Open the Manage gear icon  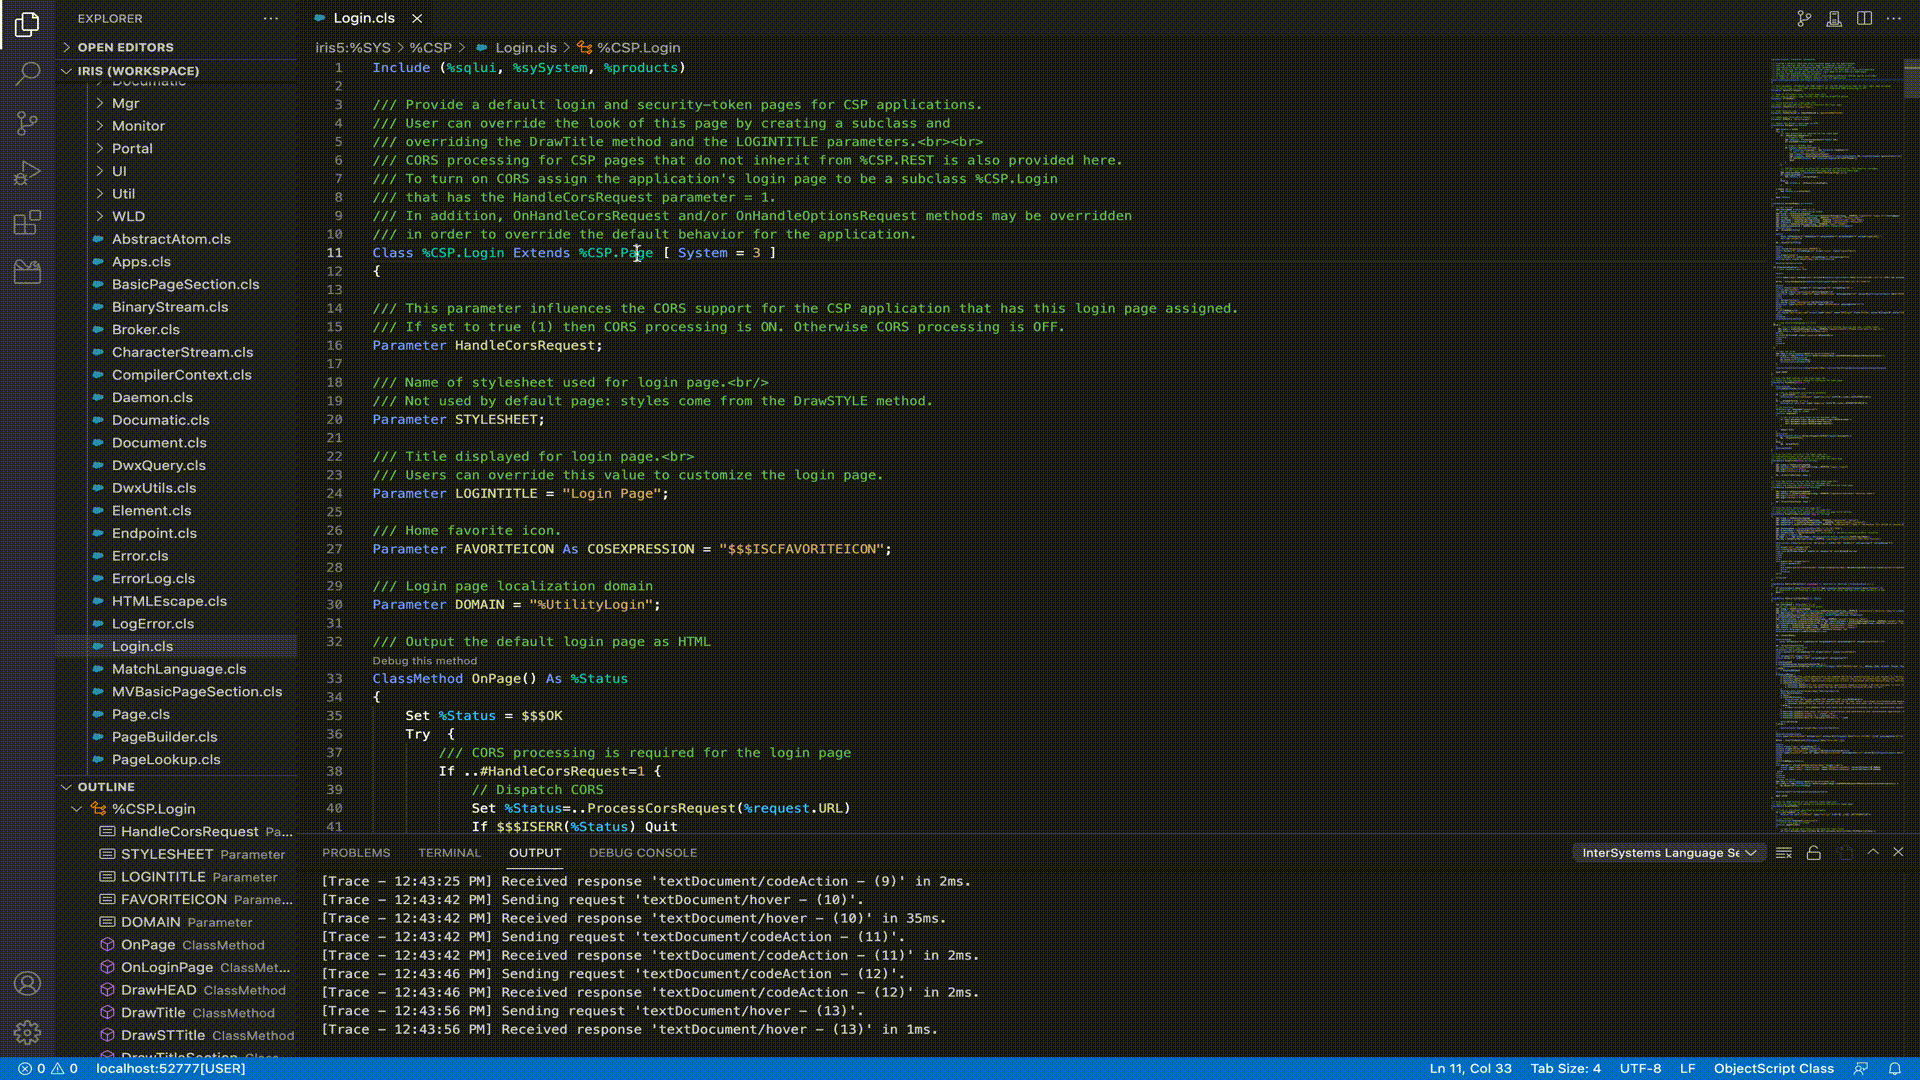(x=27, y=1032)
